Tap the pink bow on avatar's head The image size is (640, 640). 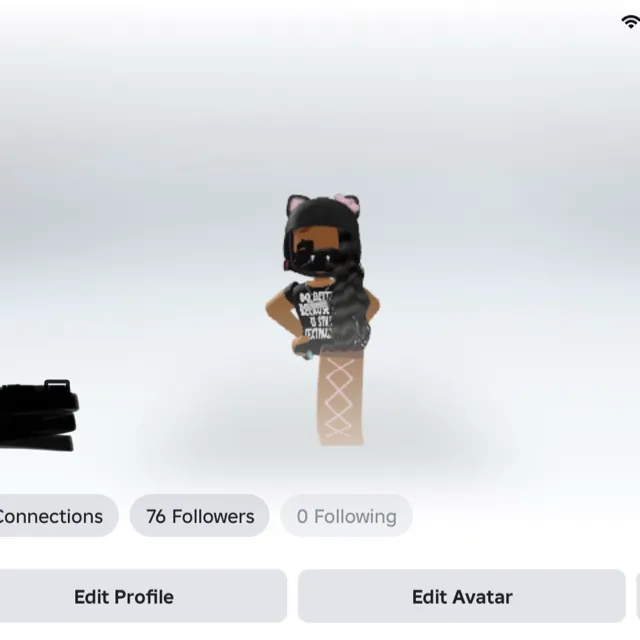pyautogui.click(x=348, y=202)
